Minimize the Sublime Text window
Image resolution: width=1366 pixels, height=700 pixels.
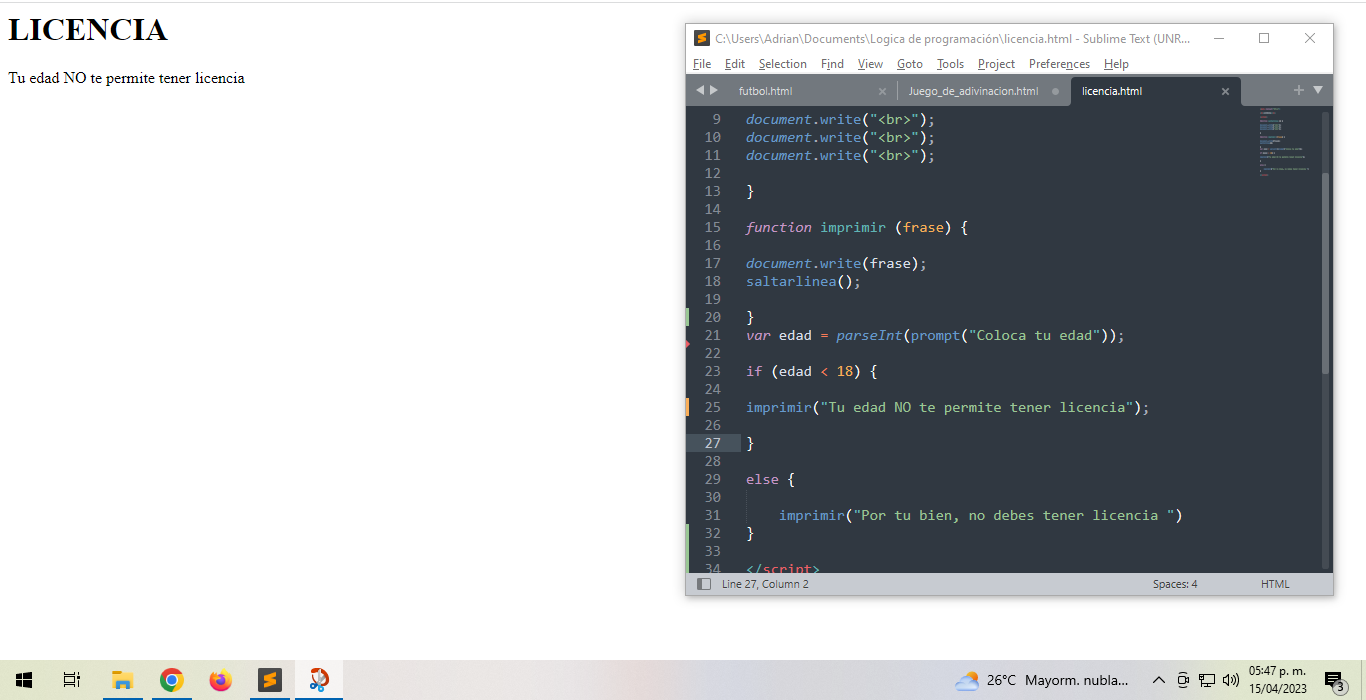[x=1219, y=38]
